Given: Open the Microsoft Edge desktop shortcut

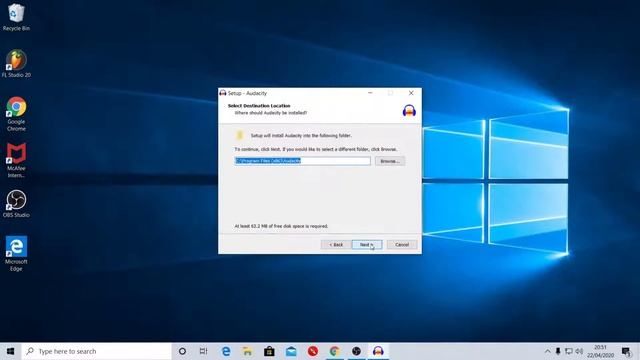Looking at the screenshot, I should pos(16,253).
